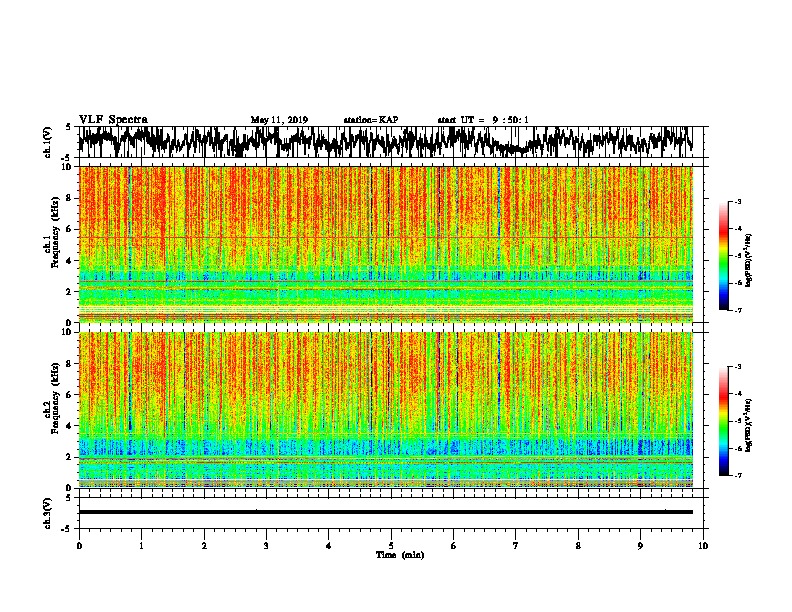This screenshot has width=792, height=612.
Task: Select the "May 11, 2019" date text
Action: pyautogui.click(x=279, y=120)
